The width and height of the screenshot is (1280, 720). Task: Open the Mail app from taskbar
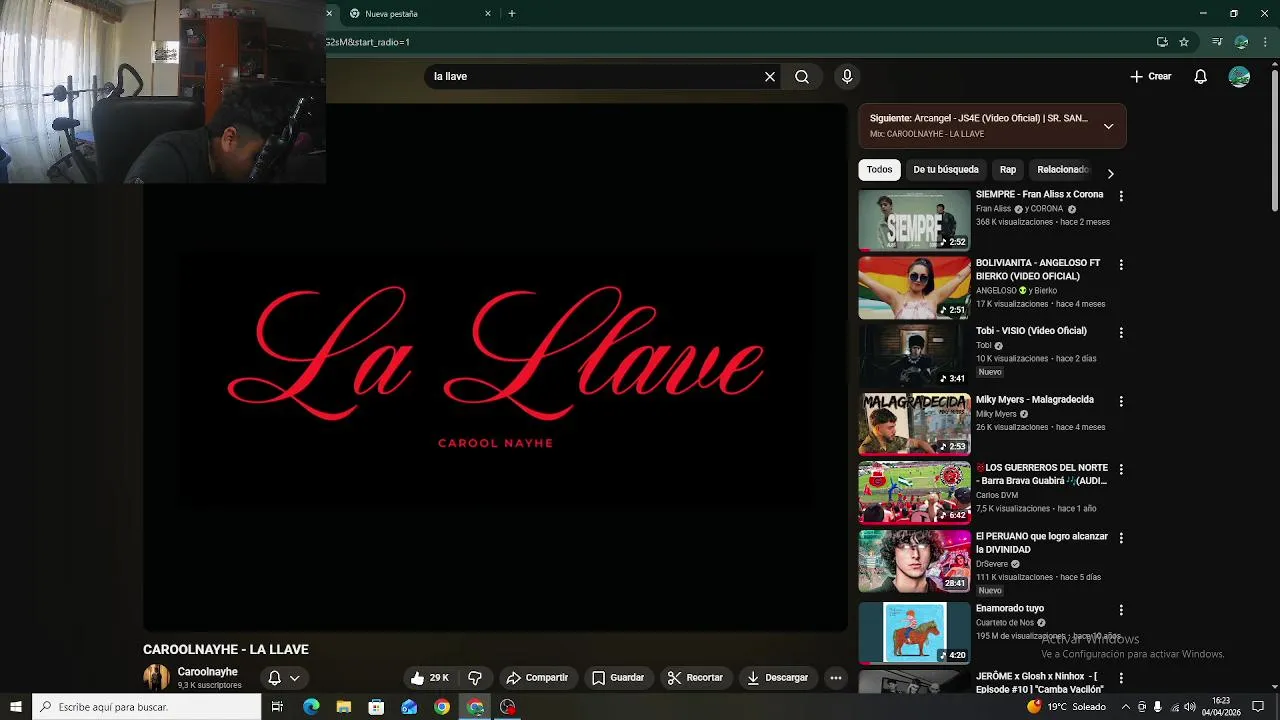click(409, 707)
